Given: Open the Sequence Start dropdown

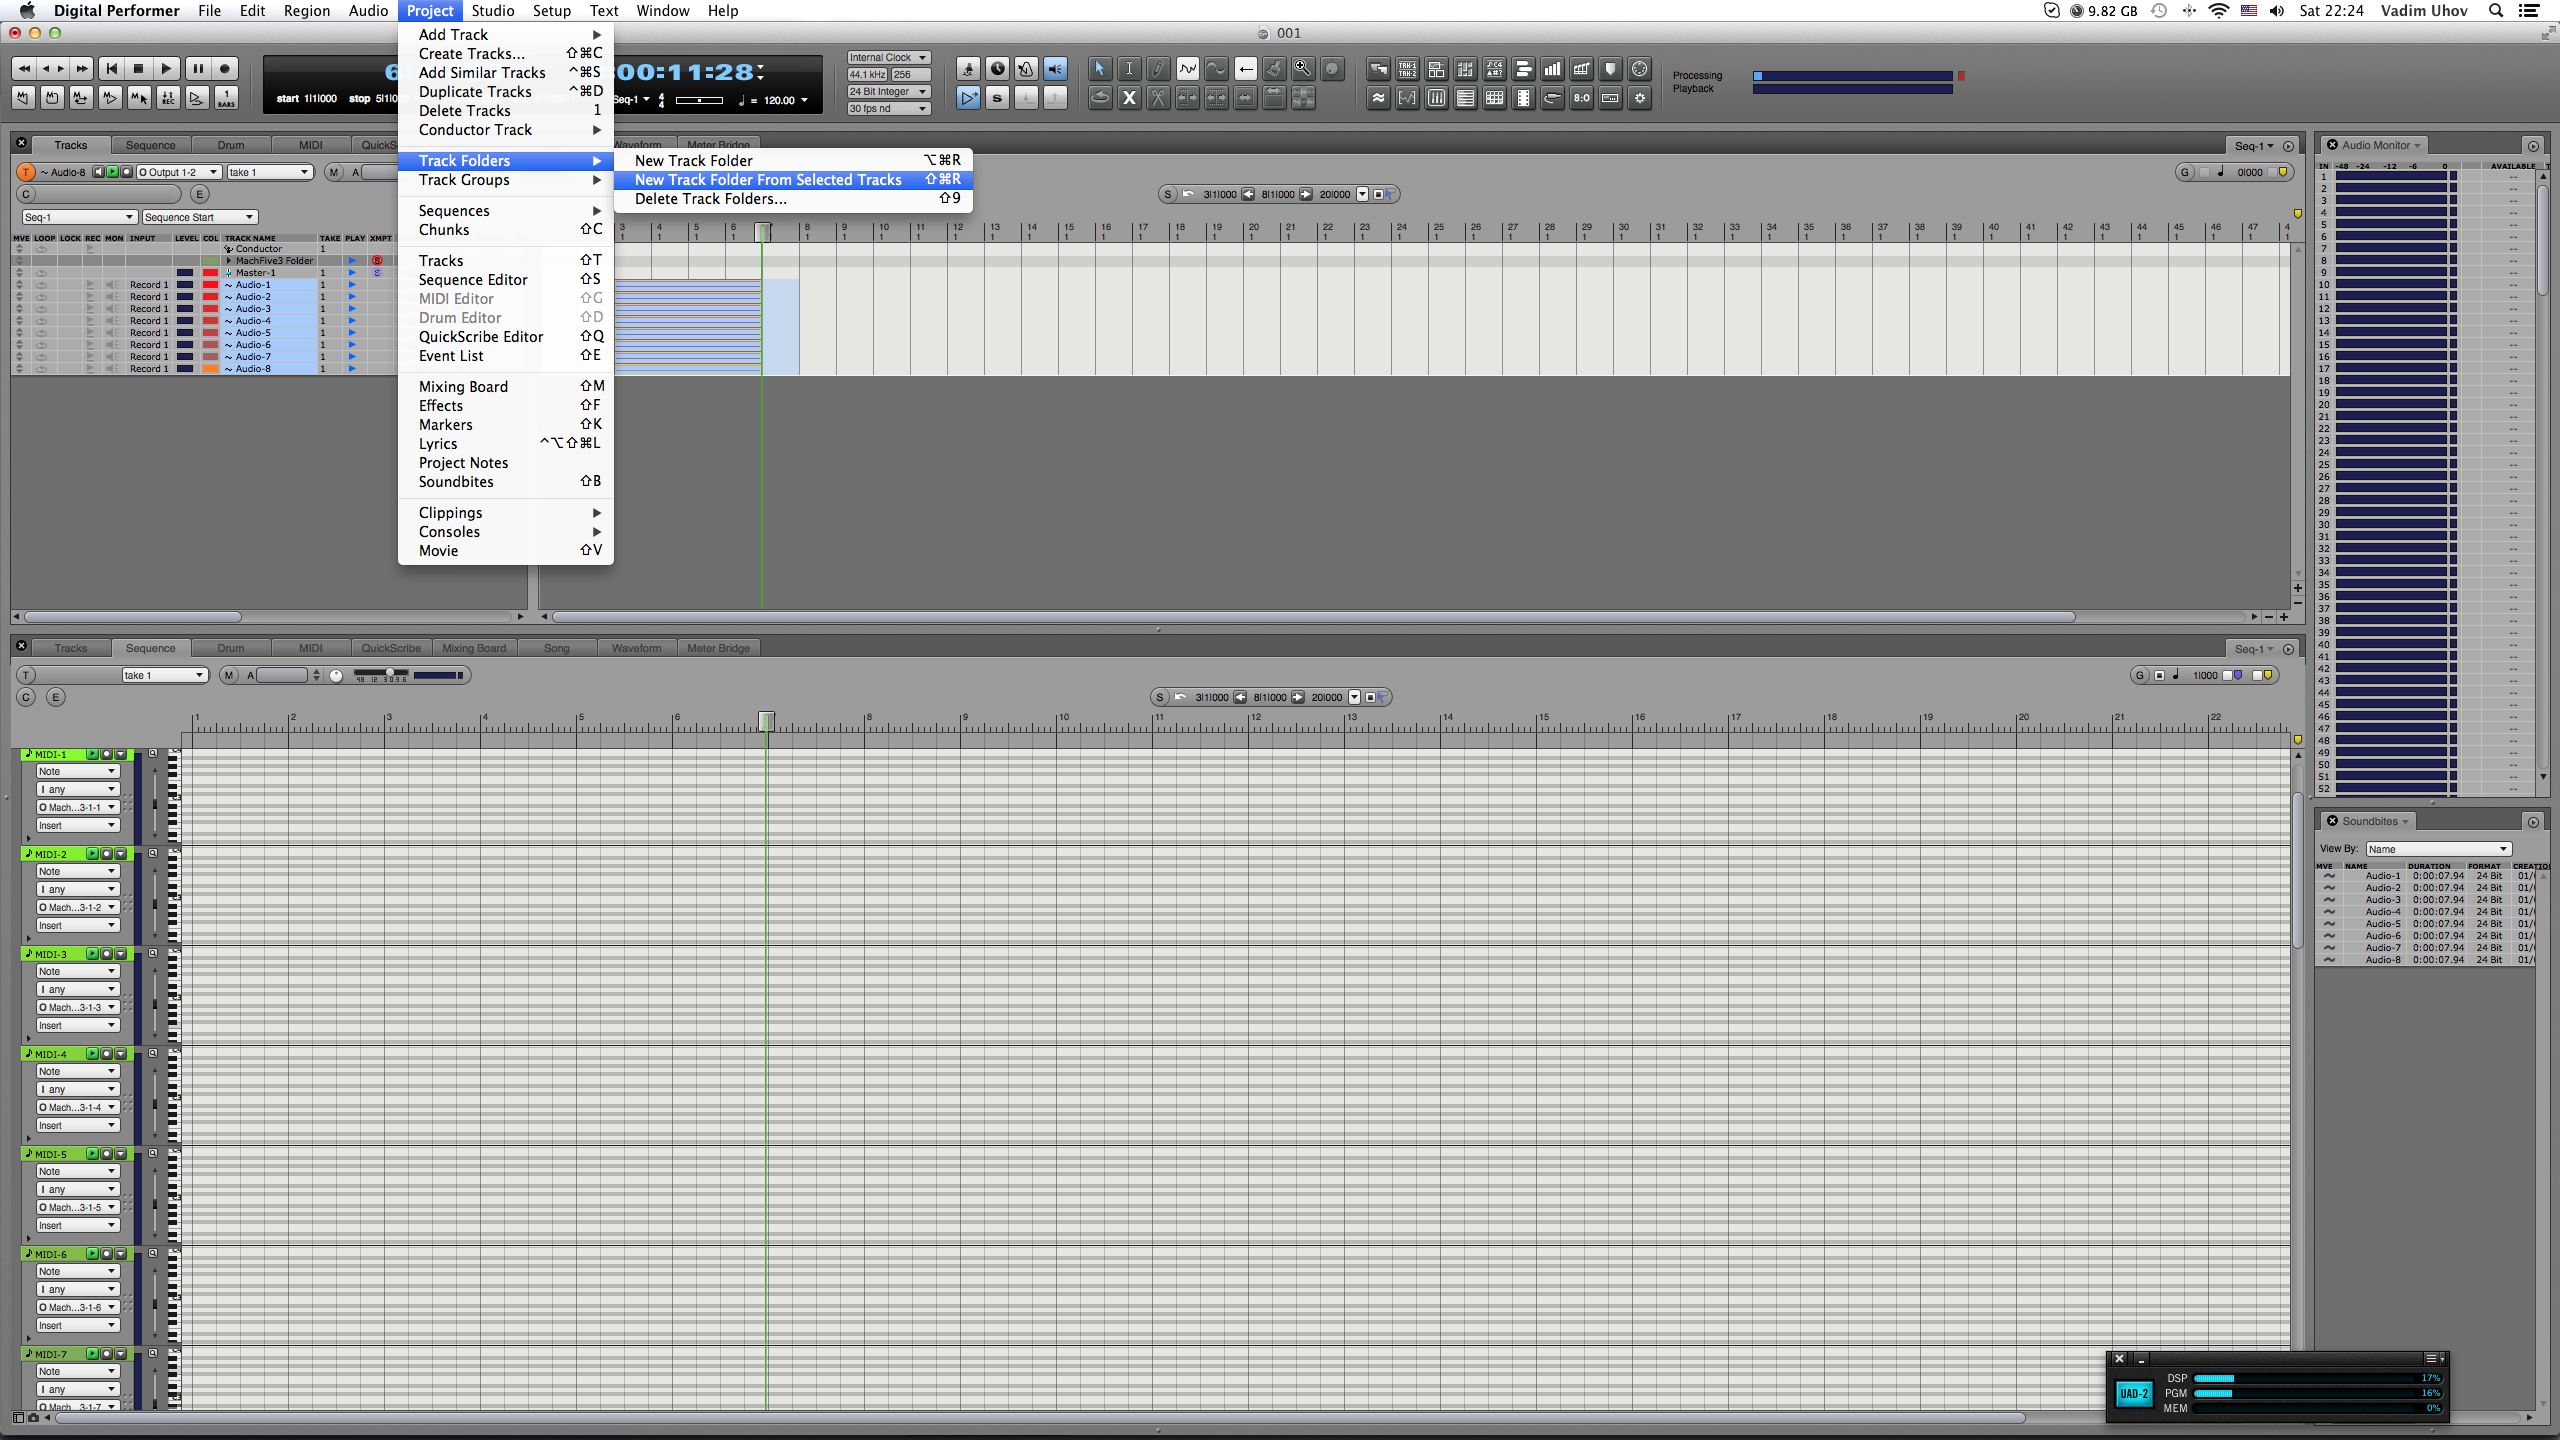Looking at the screenshot, I should click(200, 217).
